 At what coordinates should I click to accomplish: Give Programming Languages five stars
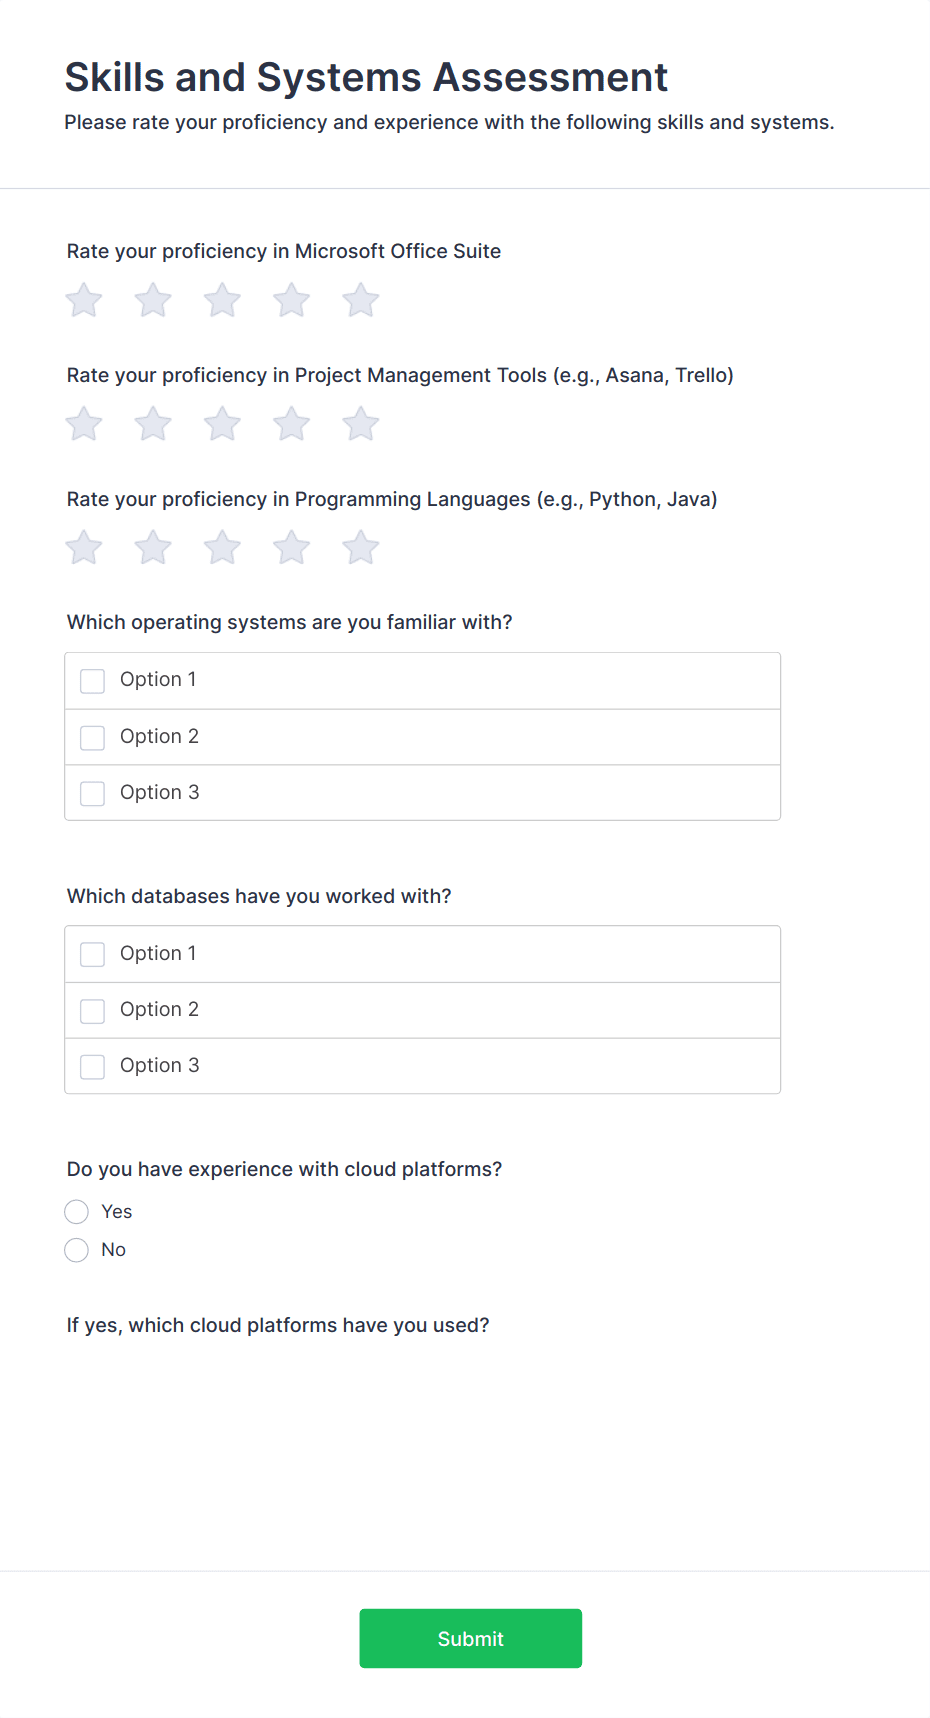point(360,548)
